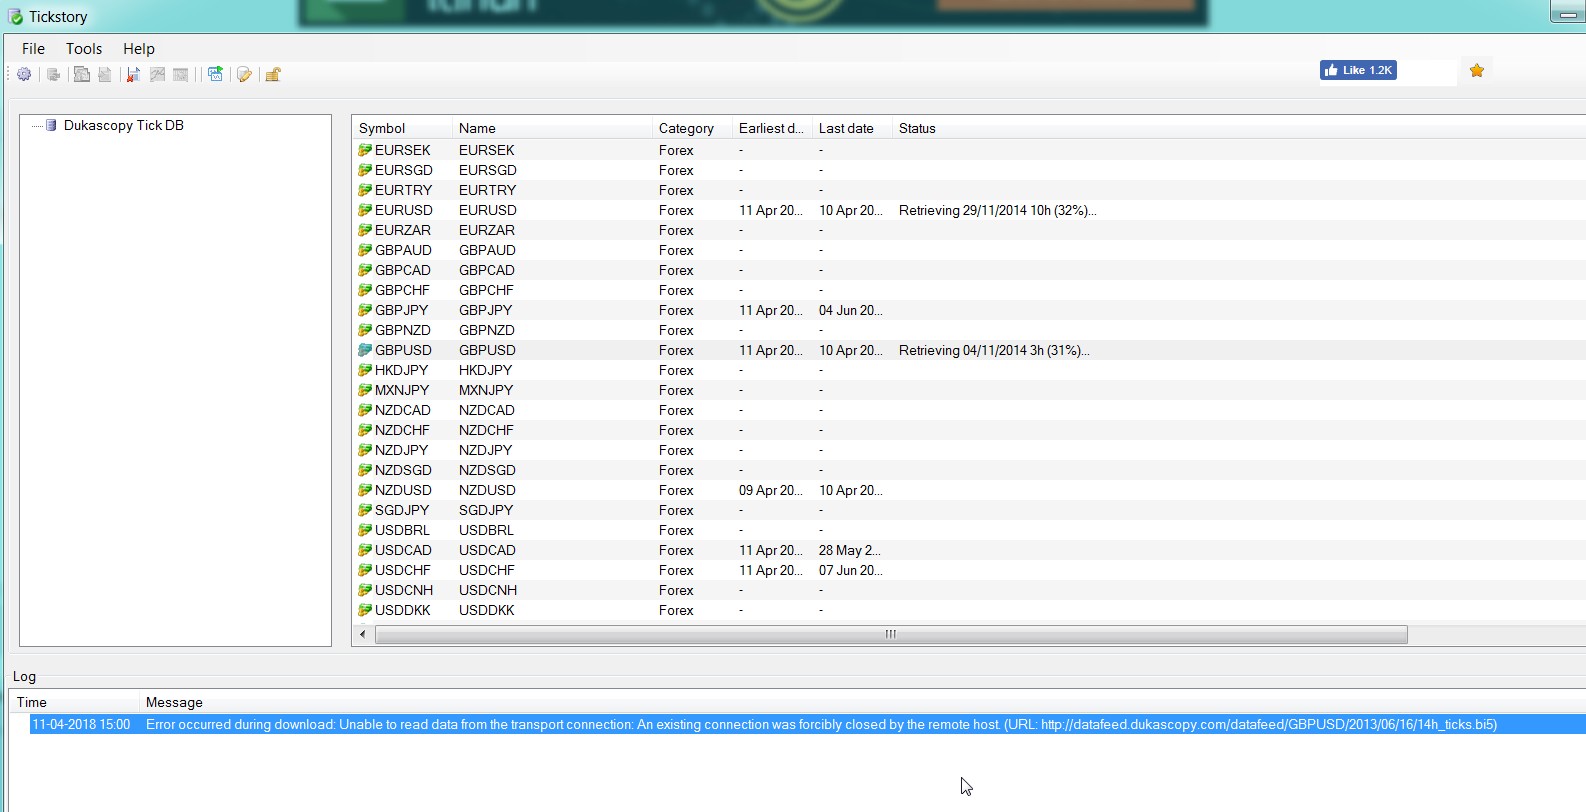Open settings via the gear toolbar icon

point(24,74)
